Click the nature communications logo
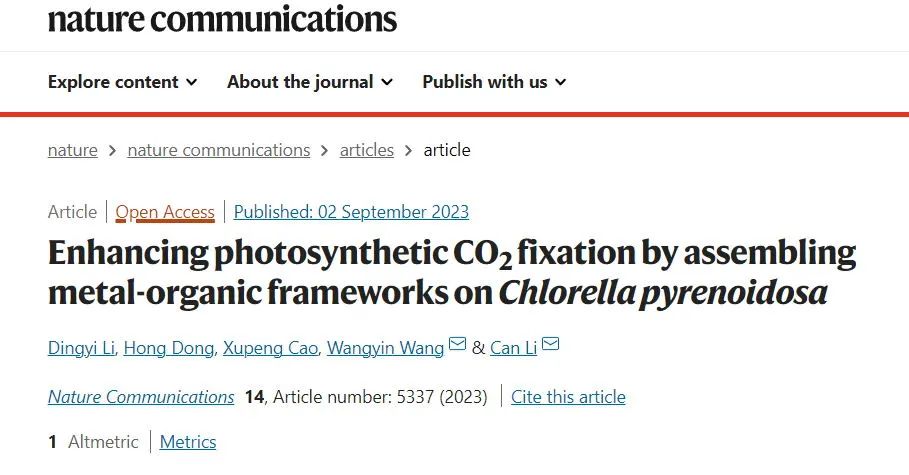The image size is (909, 475). point(222,18)
